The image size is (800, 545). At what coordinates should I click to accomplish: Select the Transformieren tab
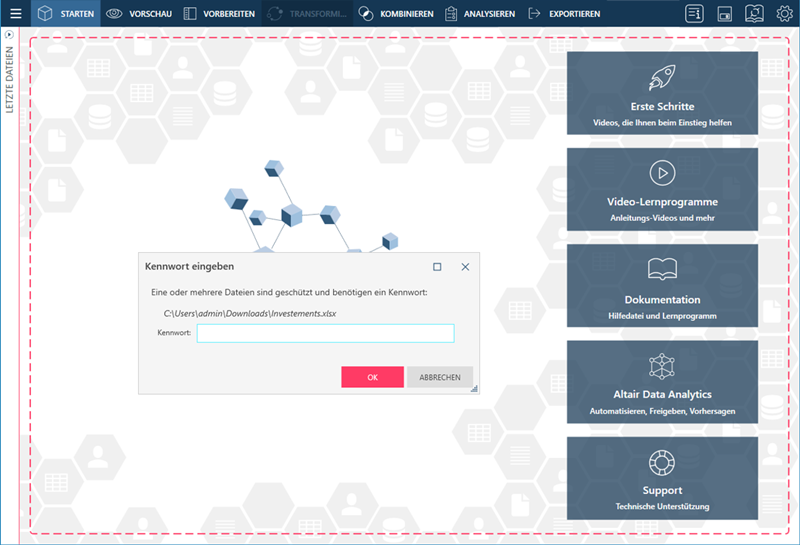[x=307, y=13]
